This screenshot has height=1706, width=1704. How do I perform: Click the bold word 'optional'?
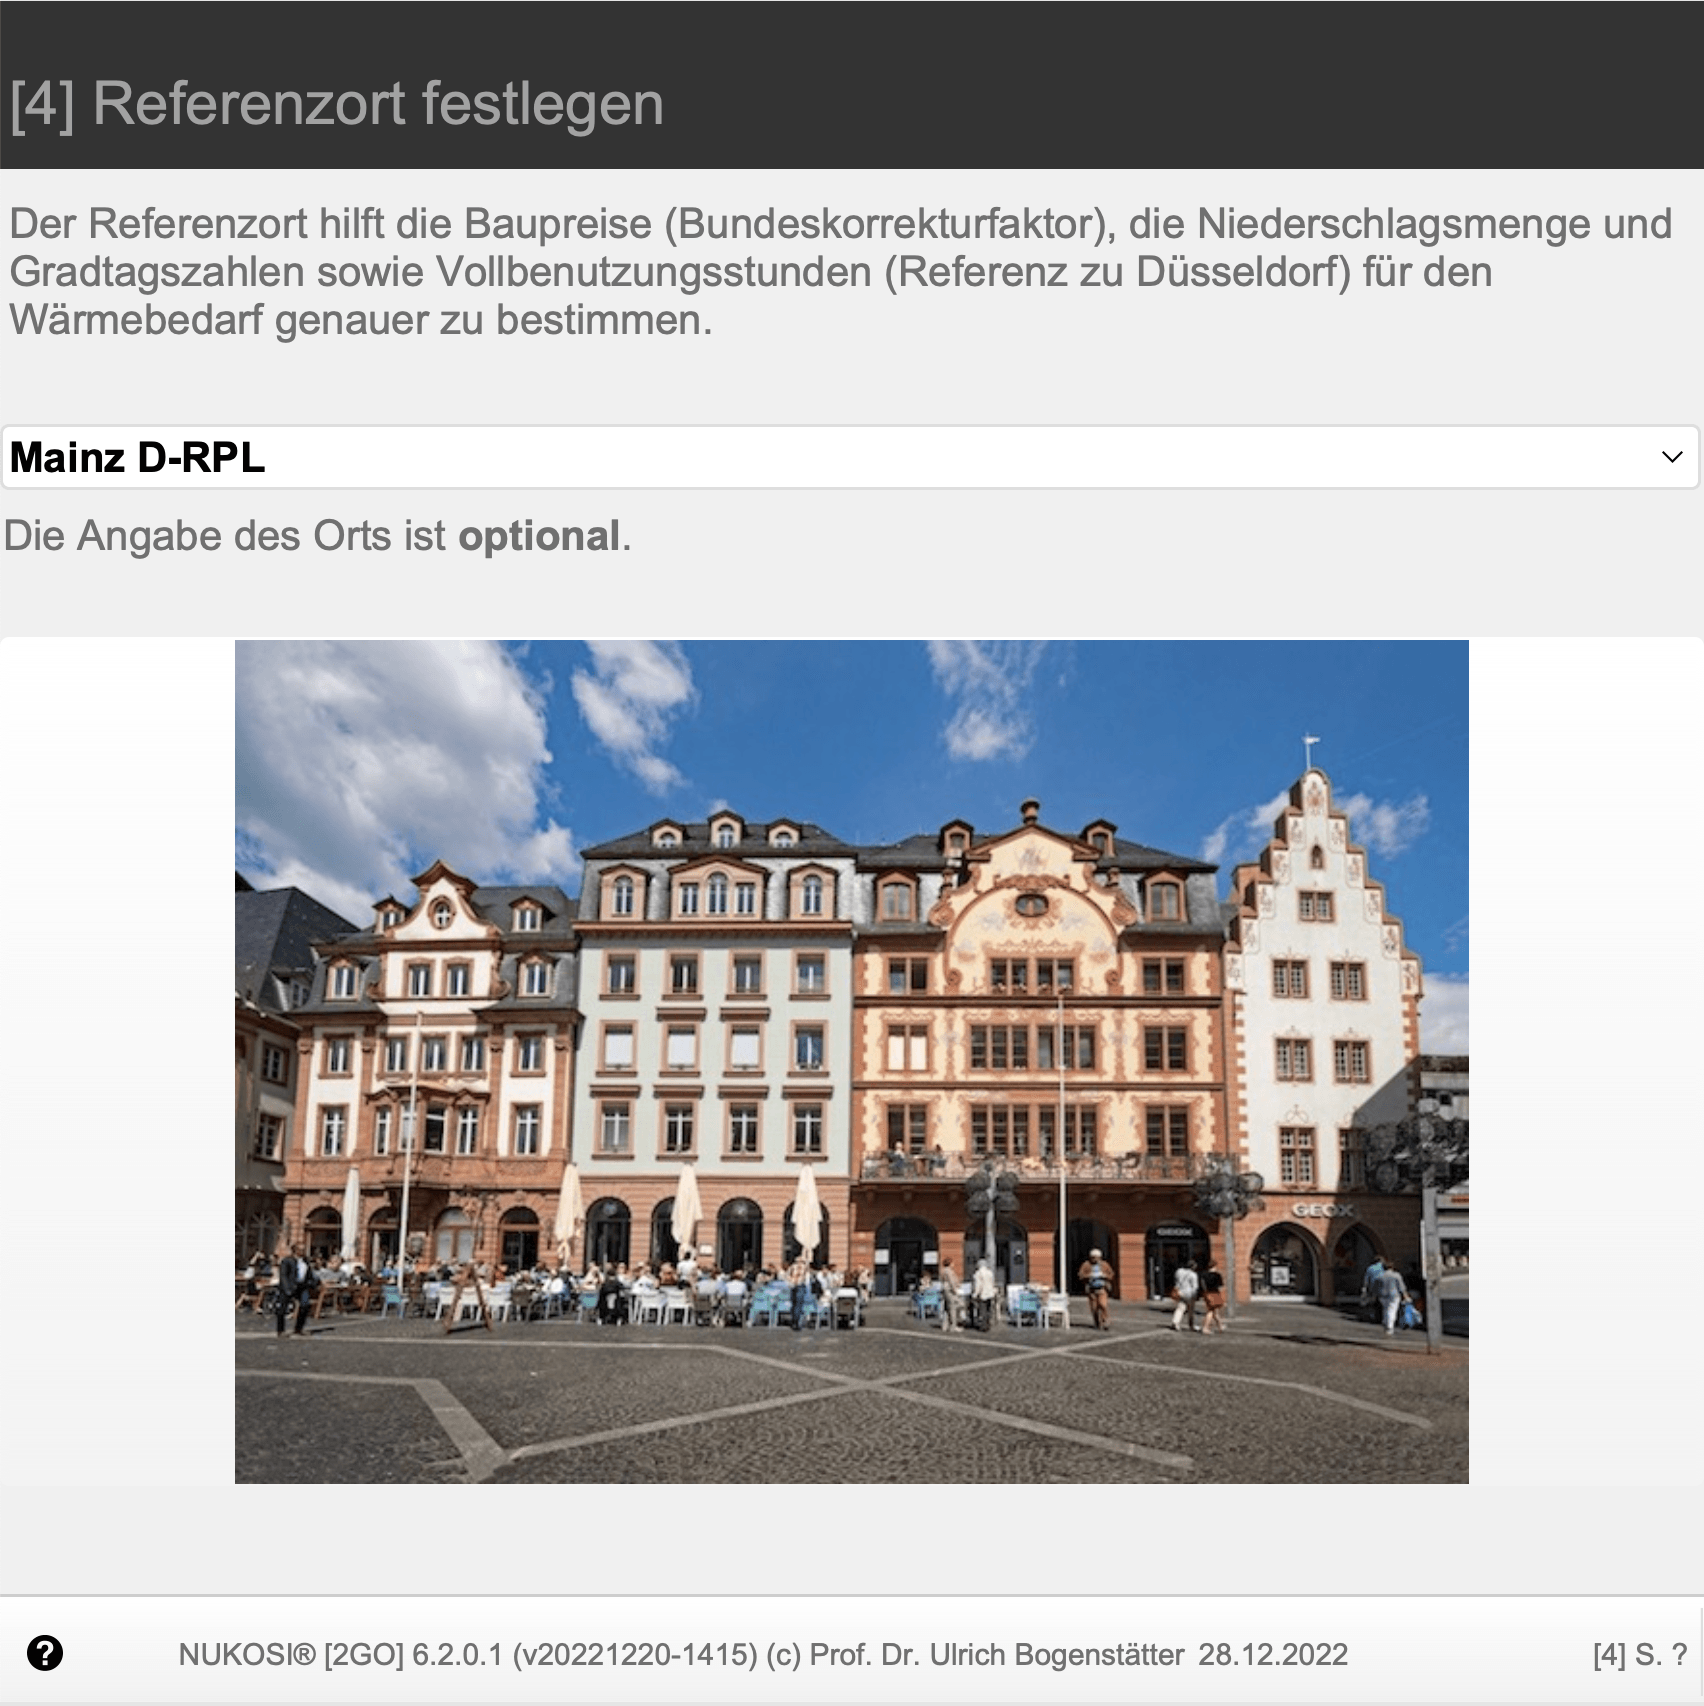[539, 536]
